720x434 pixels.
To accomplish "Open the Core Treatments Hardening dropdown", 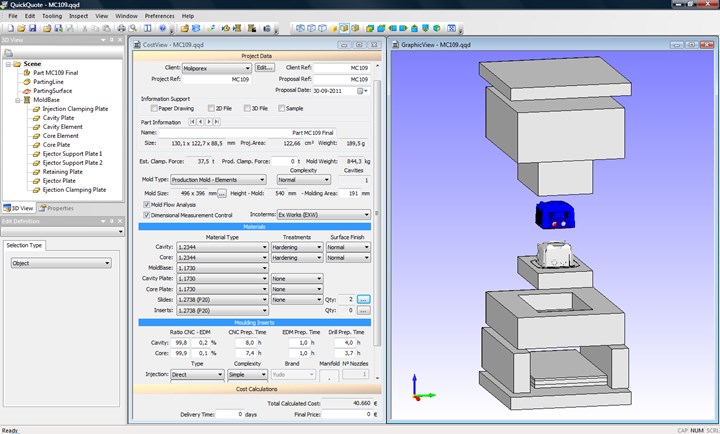I will [x=297, y=258].
